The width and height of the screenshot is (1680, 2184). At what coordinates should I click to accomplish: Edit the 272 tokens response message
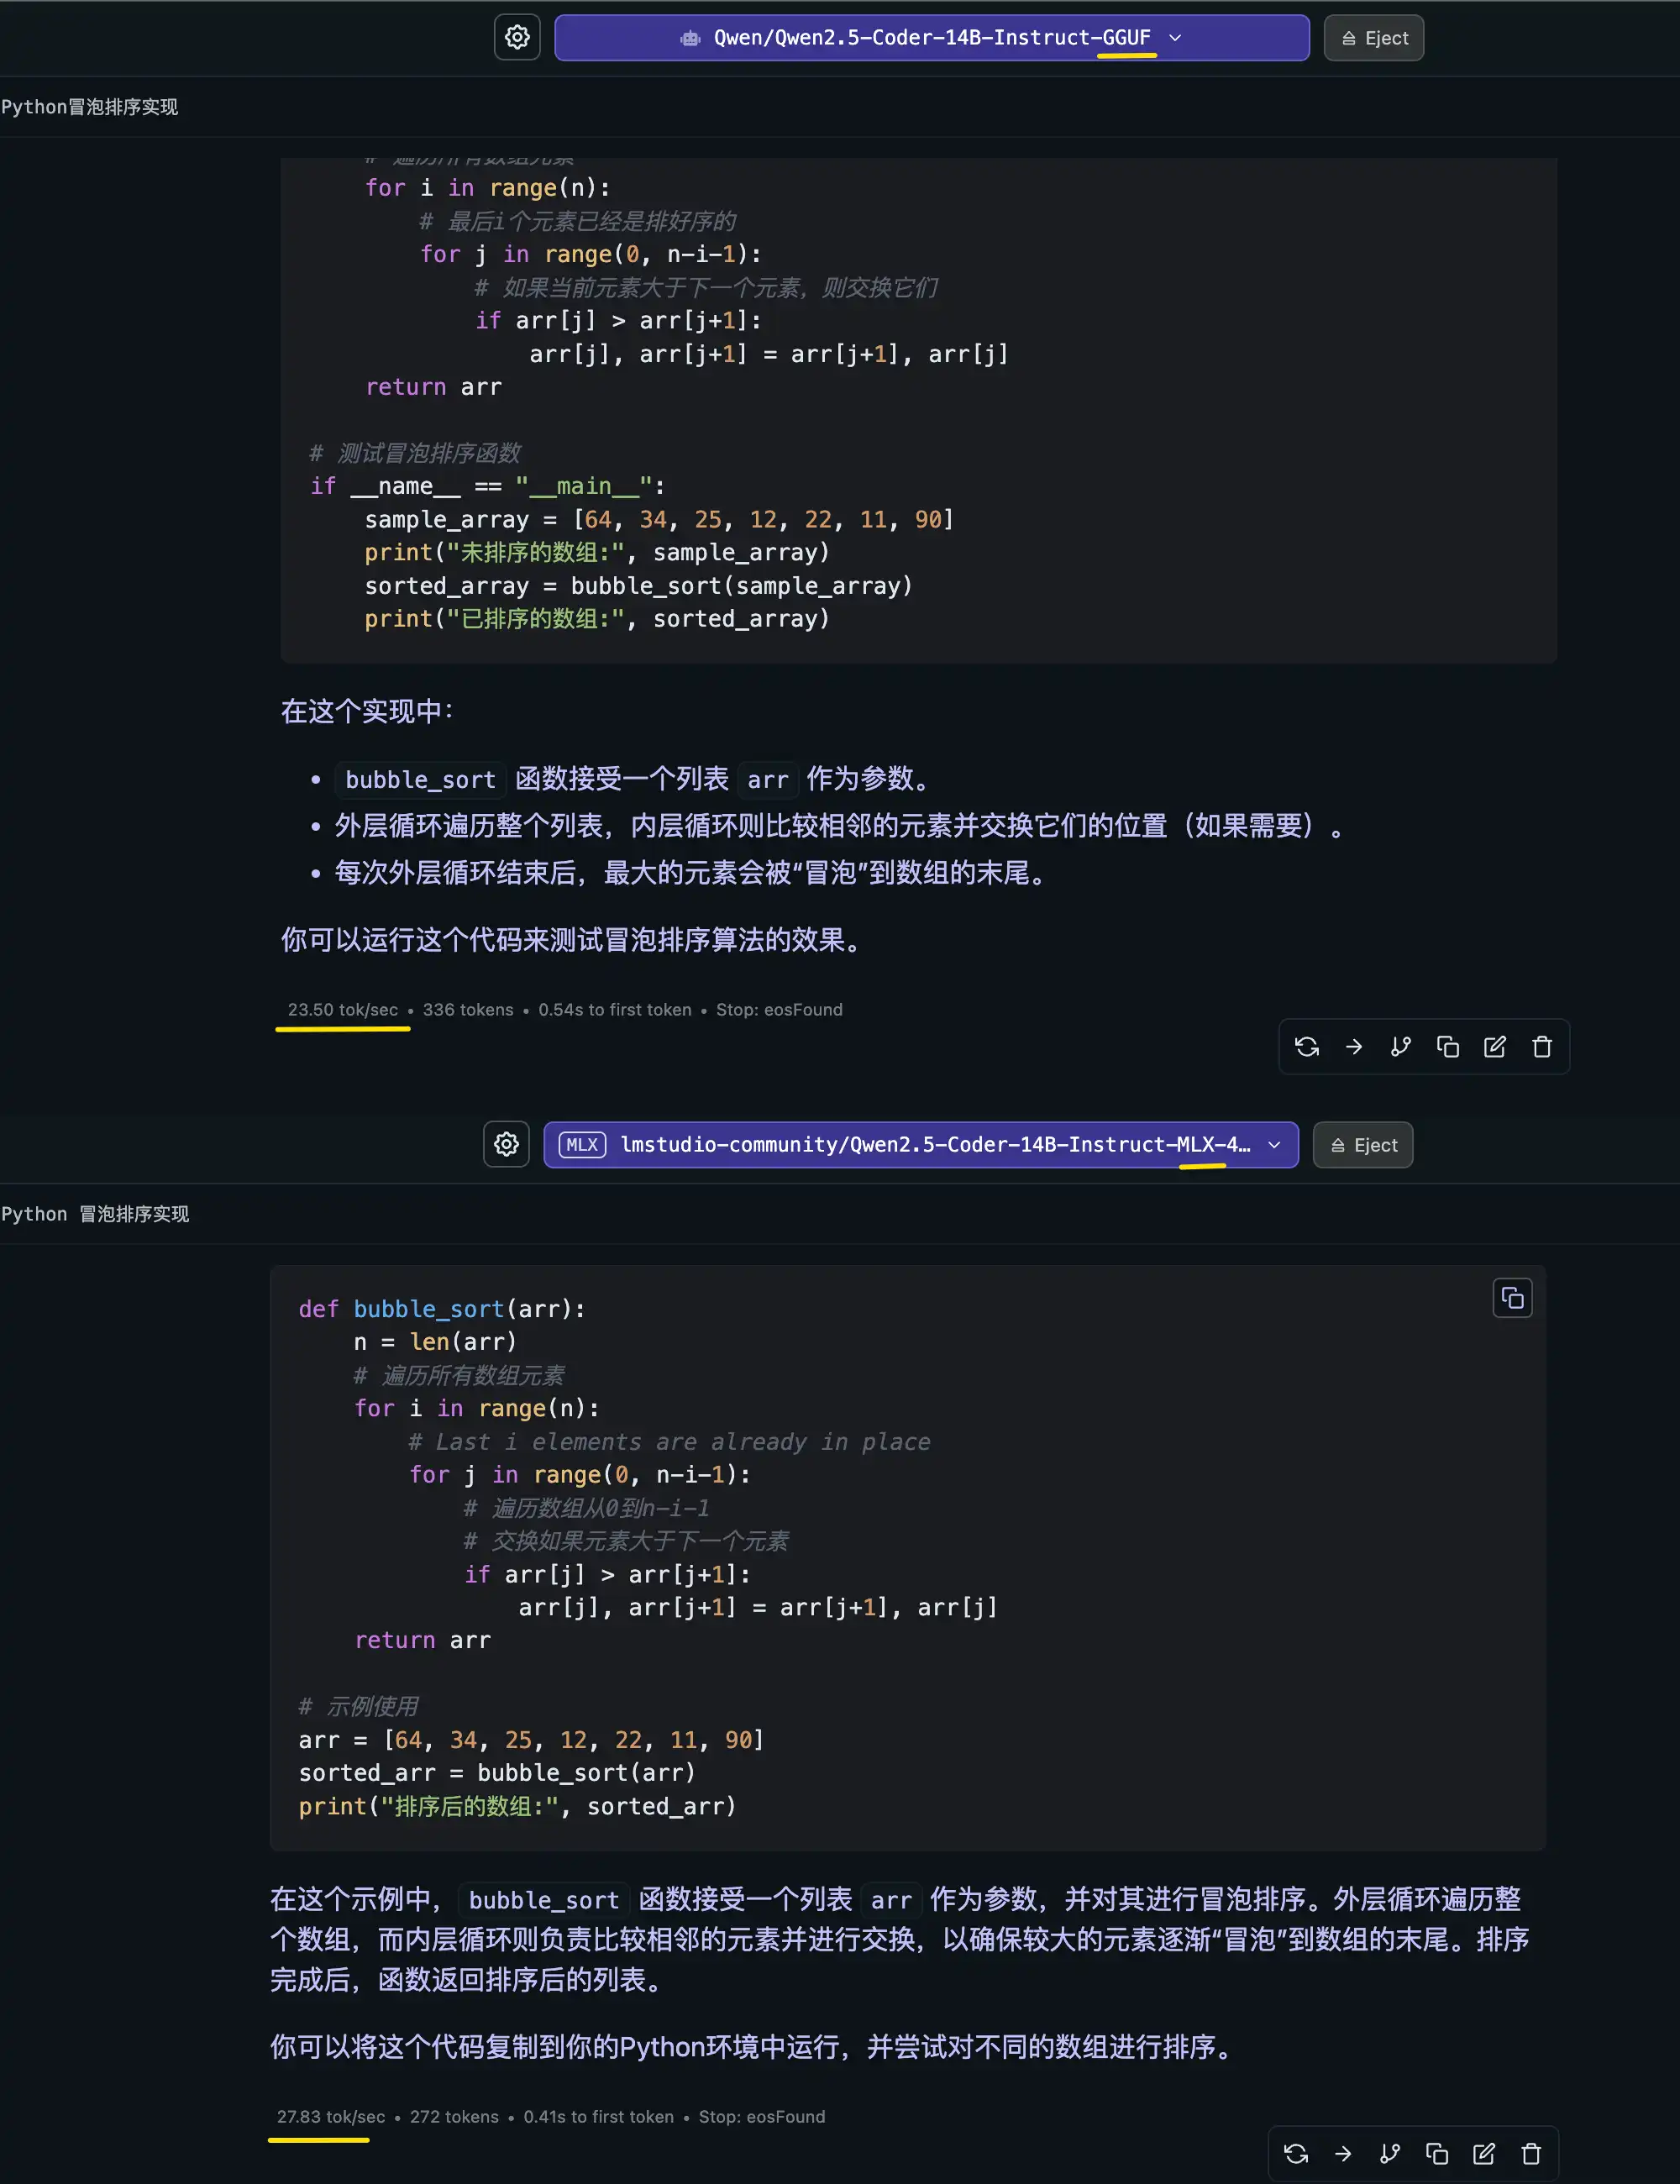1483,2153
